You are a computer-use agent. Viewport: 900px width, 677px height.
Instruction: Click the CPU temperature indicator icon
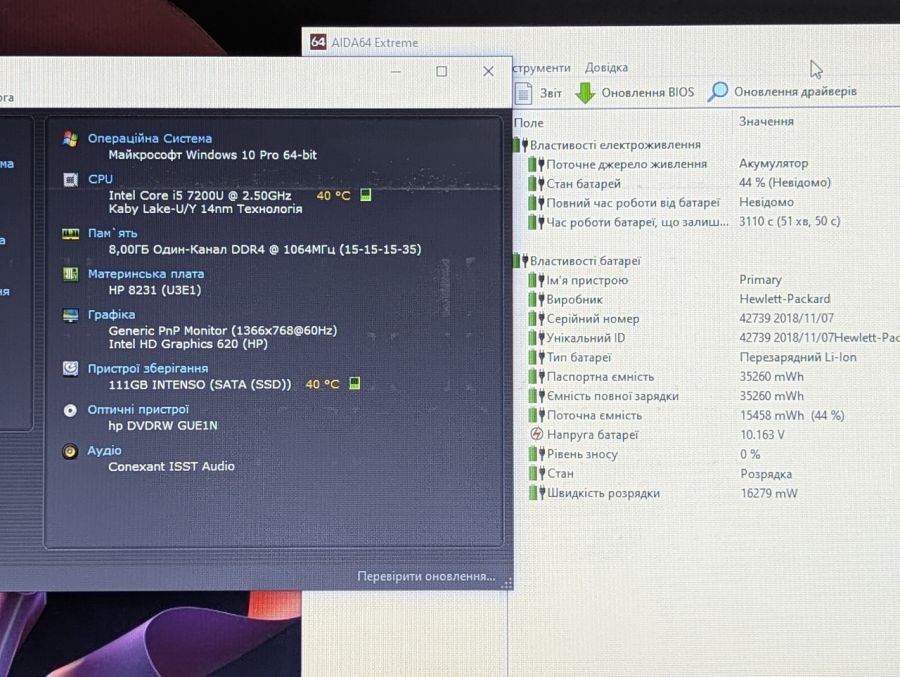365,195
